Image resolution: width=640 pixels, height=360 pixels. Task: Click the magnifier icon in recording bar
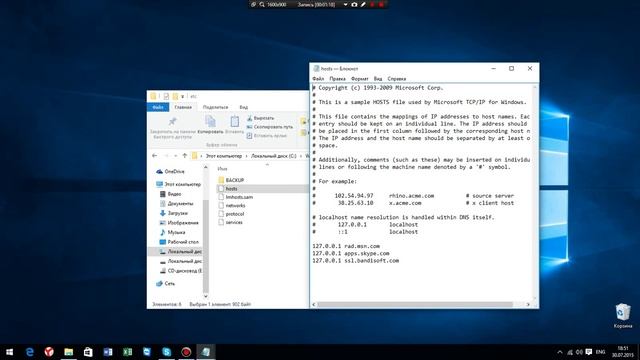tap(262, 4)
